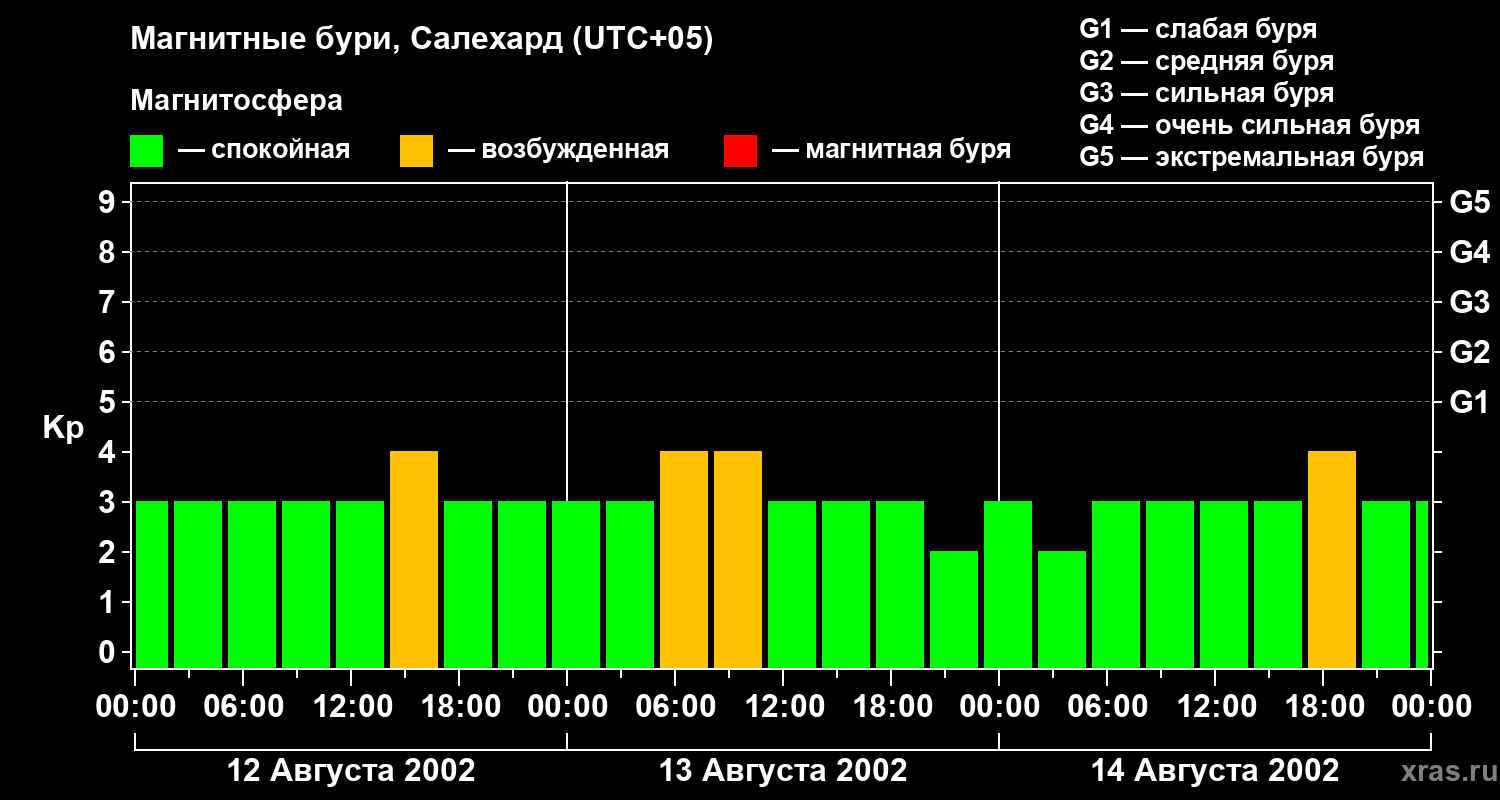The image size is (1500, 800).
Task: Click the G1 label on the right axis
Action: point(1470,402)
